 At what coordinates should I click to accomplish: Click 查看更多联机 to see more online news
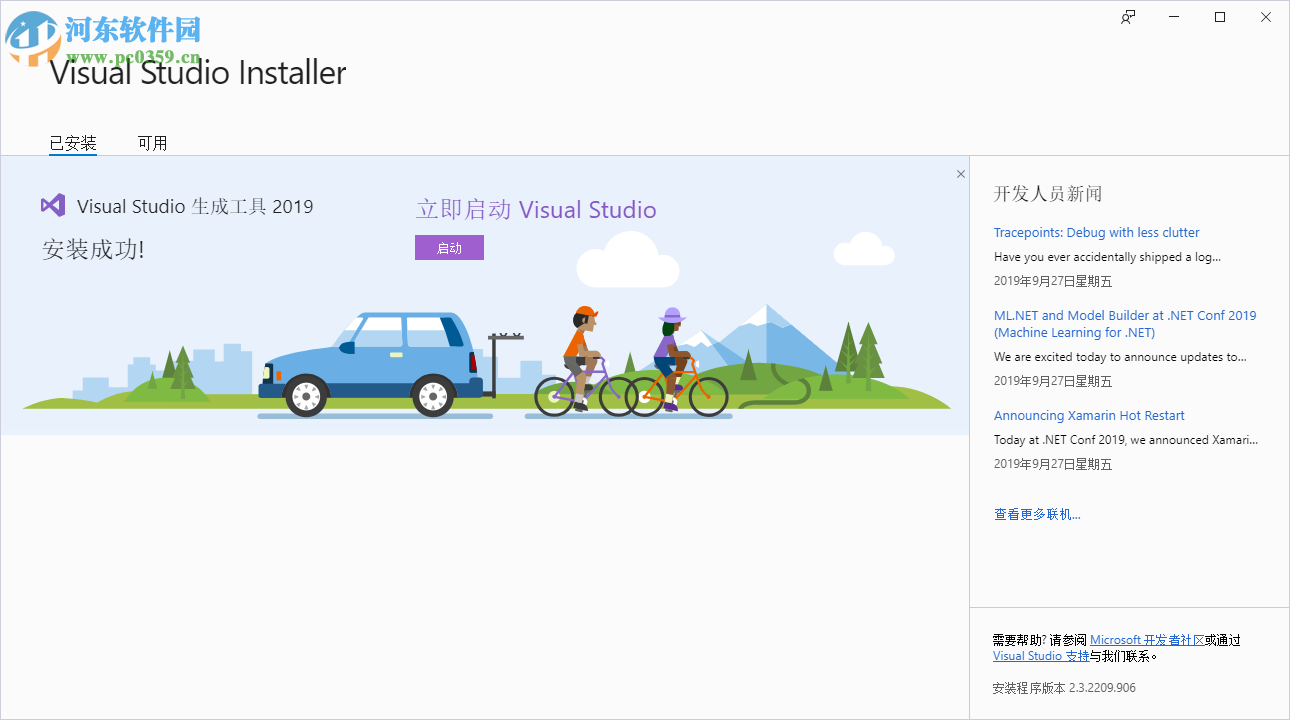pyautogui.click(x=1037, y=513)
